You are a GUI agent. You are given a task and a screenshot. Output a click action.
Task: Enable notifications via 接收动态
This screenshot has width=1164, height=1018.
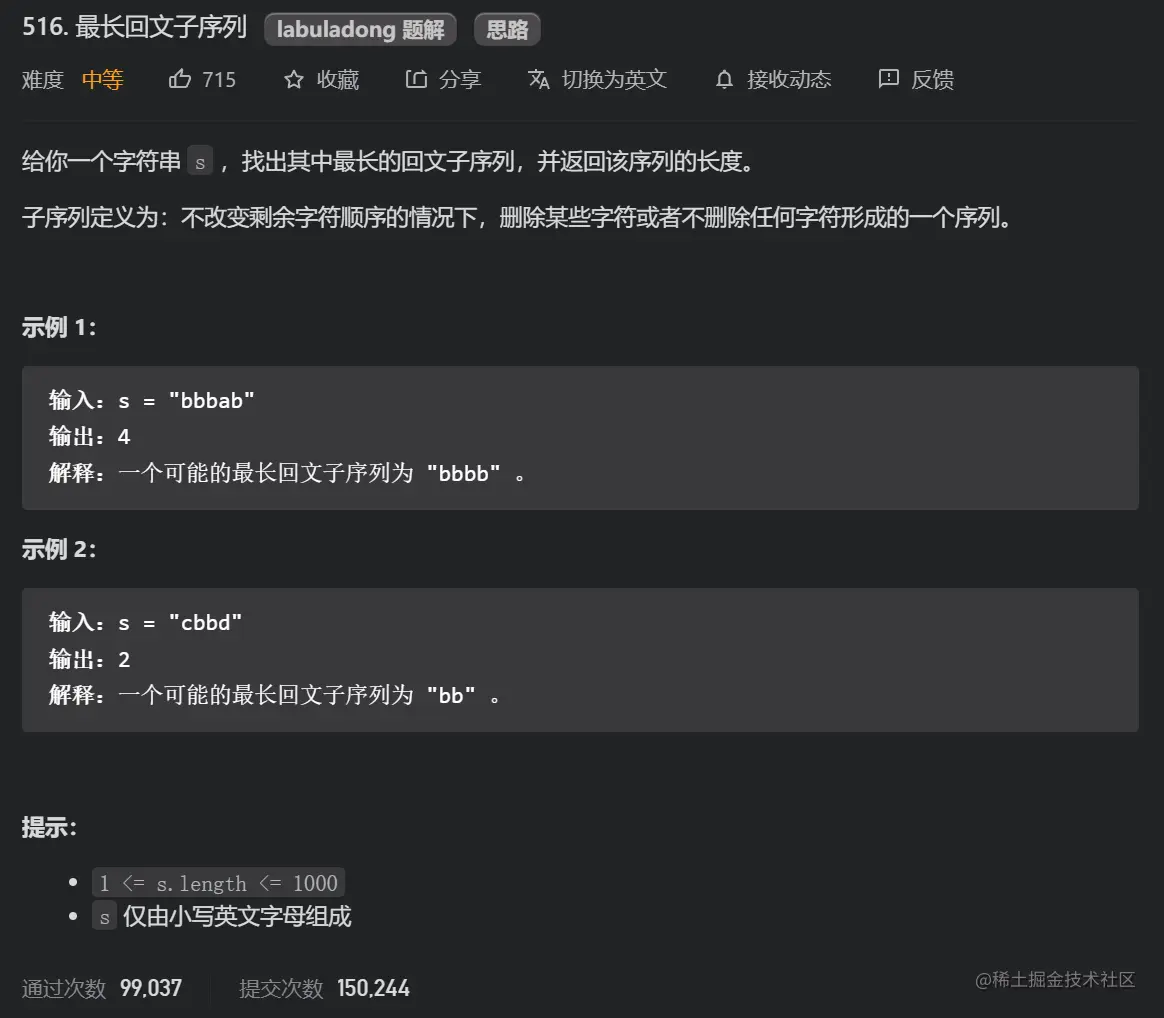click(790, 79)
